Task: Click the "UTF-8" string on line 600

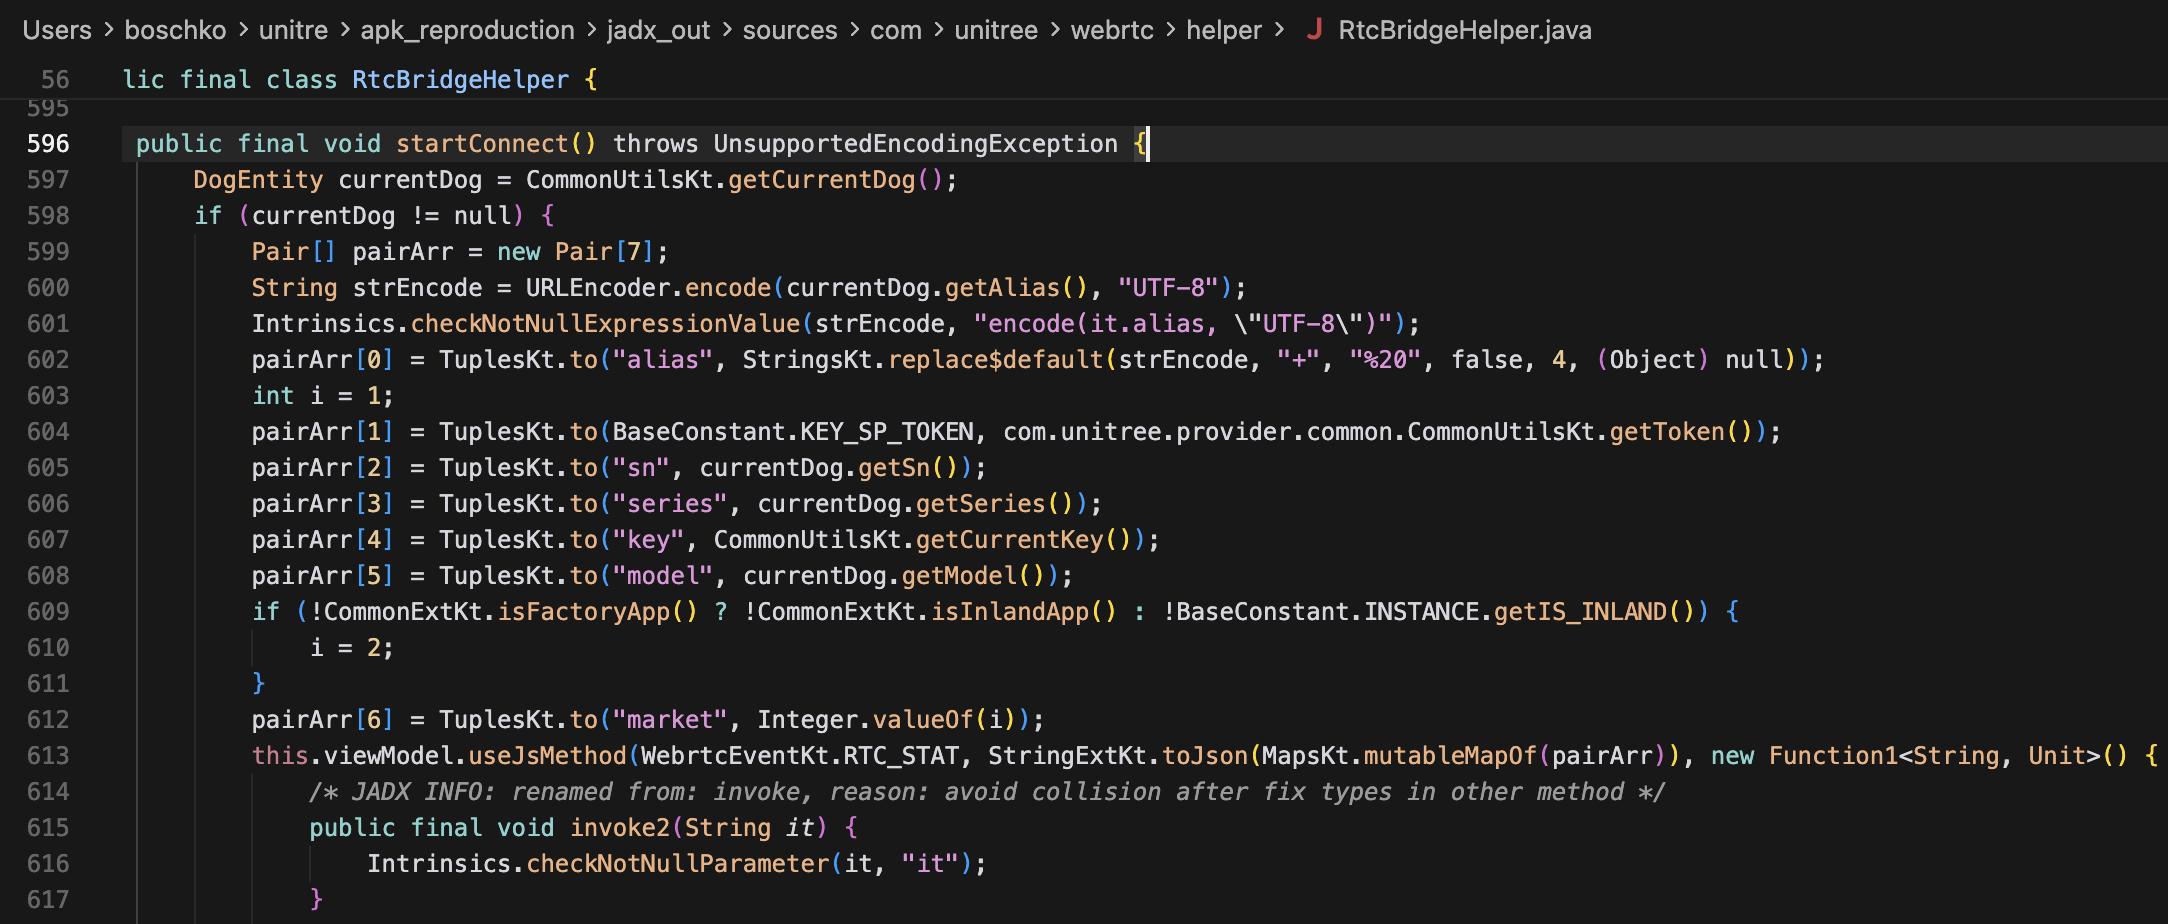Action: (x=1168, y=288)
